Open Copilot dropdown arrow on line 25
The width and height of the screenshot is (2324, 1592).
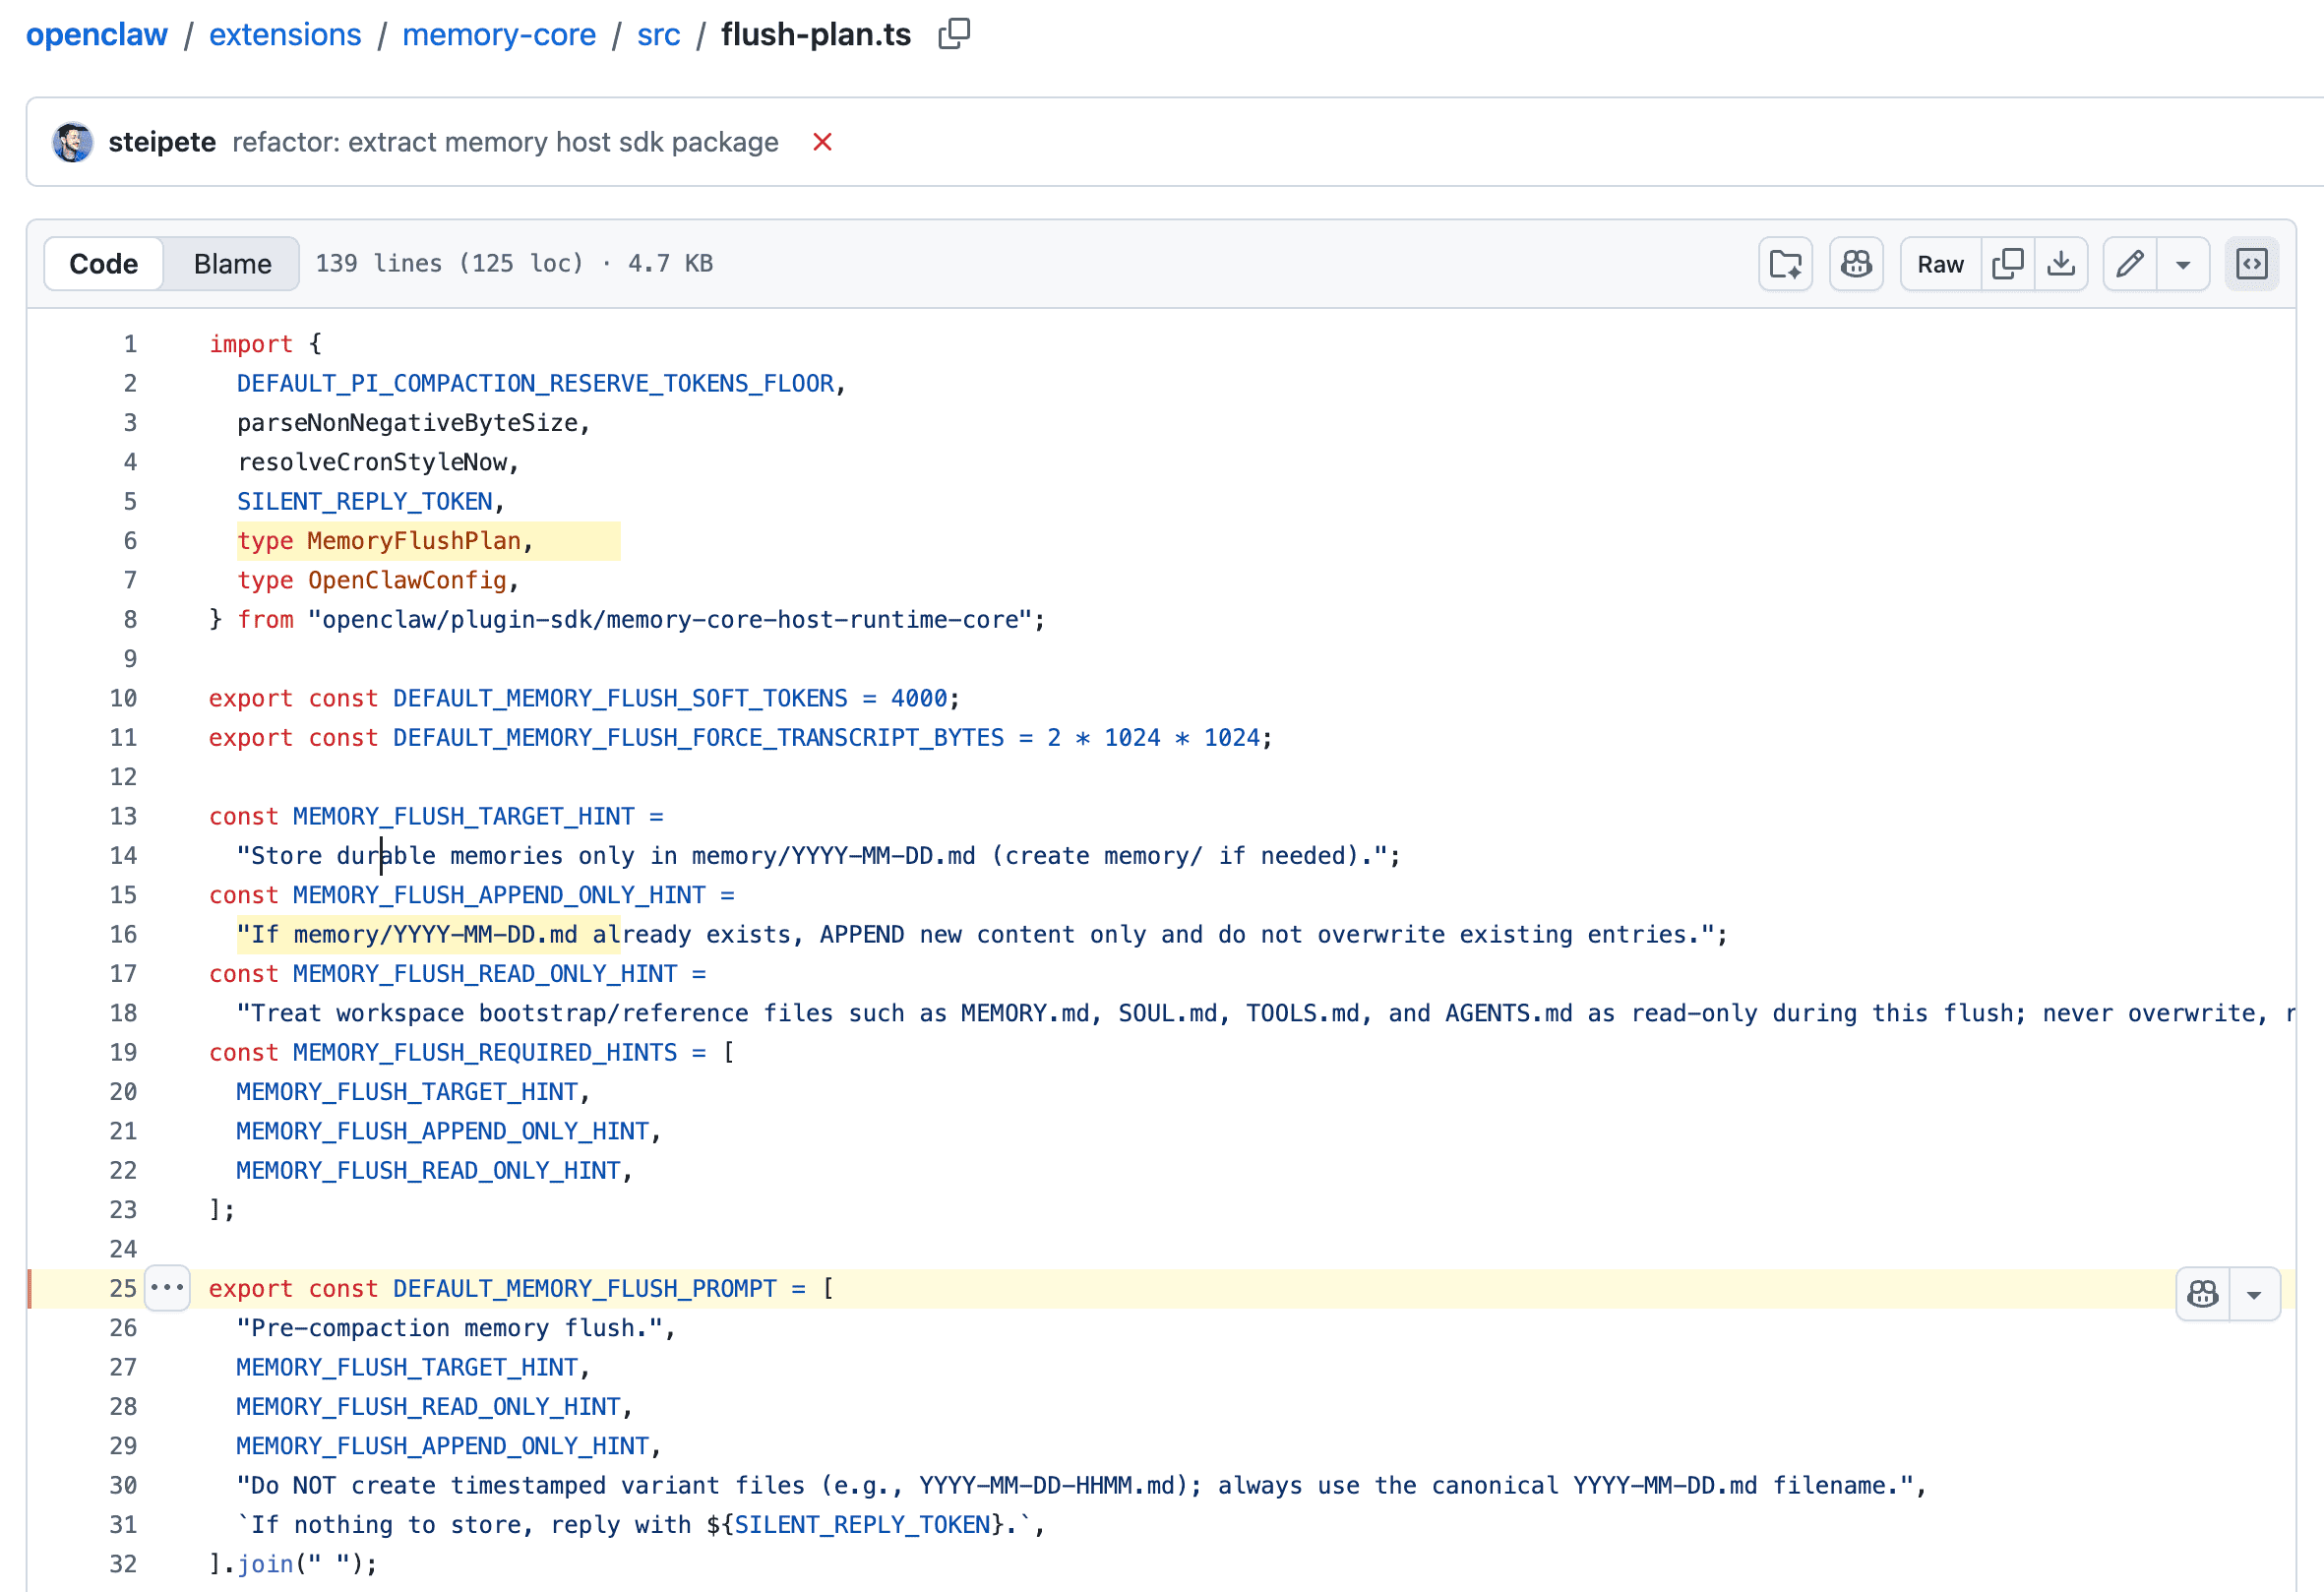click(x=2254, y=1294)
